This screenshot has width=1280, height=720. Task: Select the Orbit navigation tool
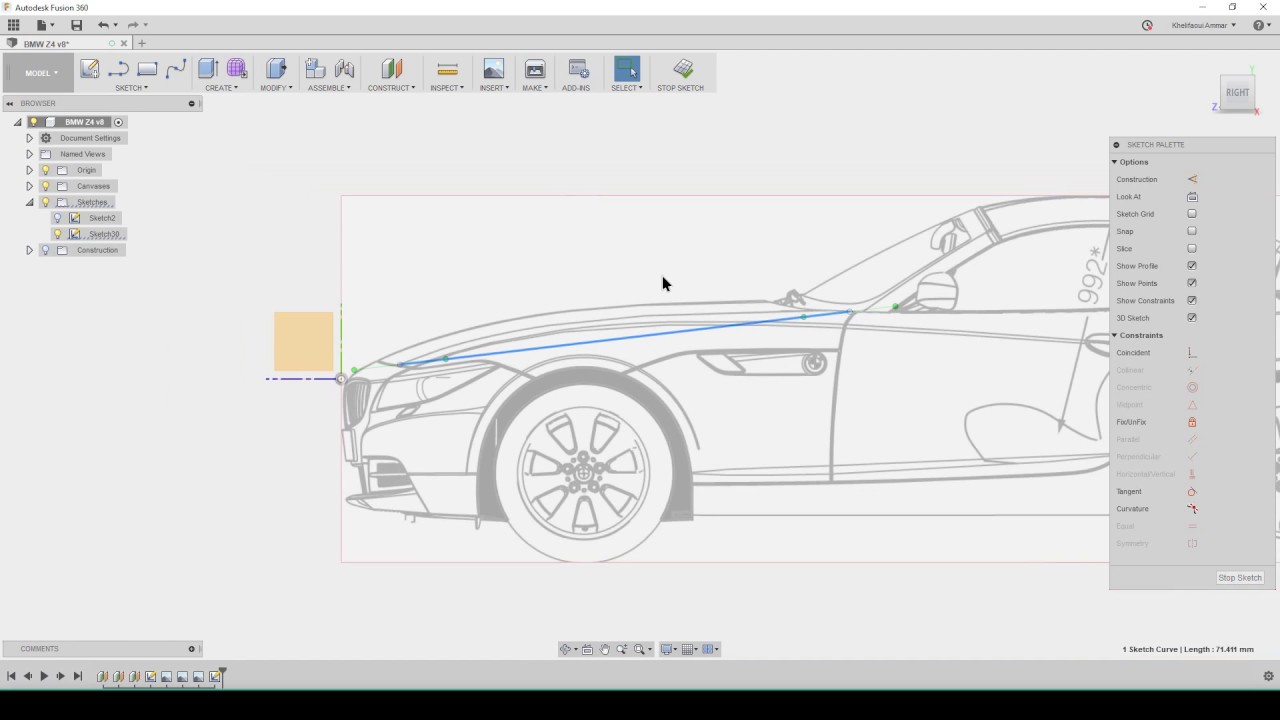pyautogui.click(x=565, y=649)
